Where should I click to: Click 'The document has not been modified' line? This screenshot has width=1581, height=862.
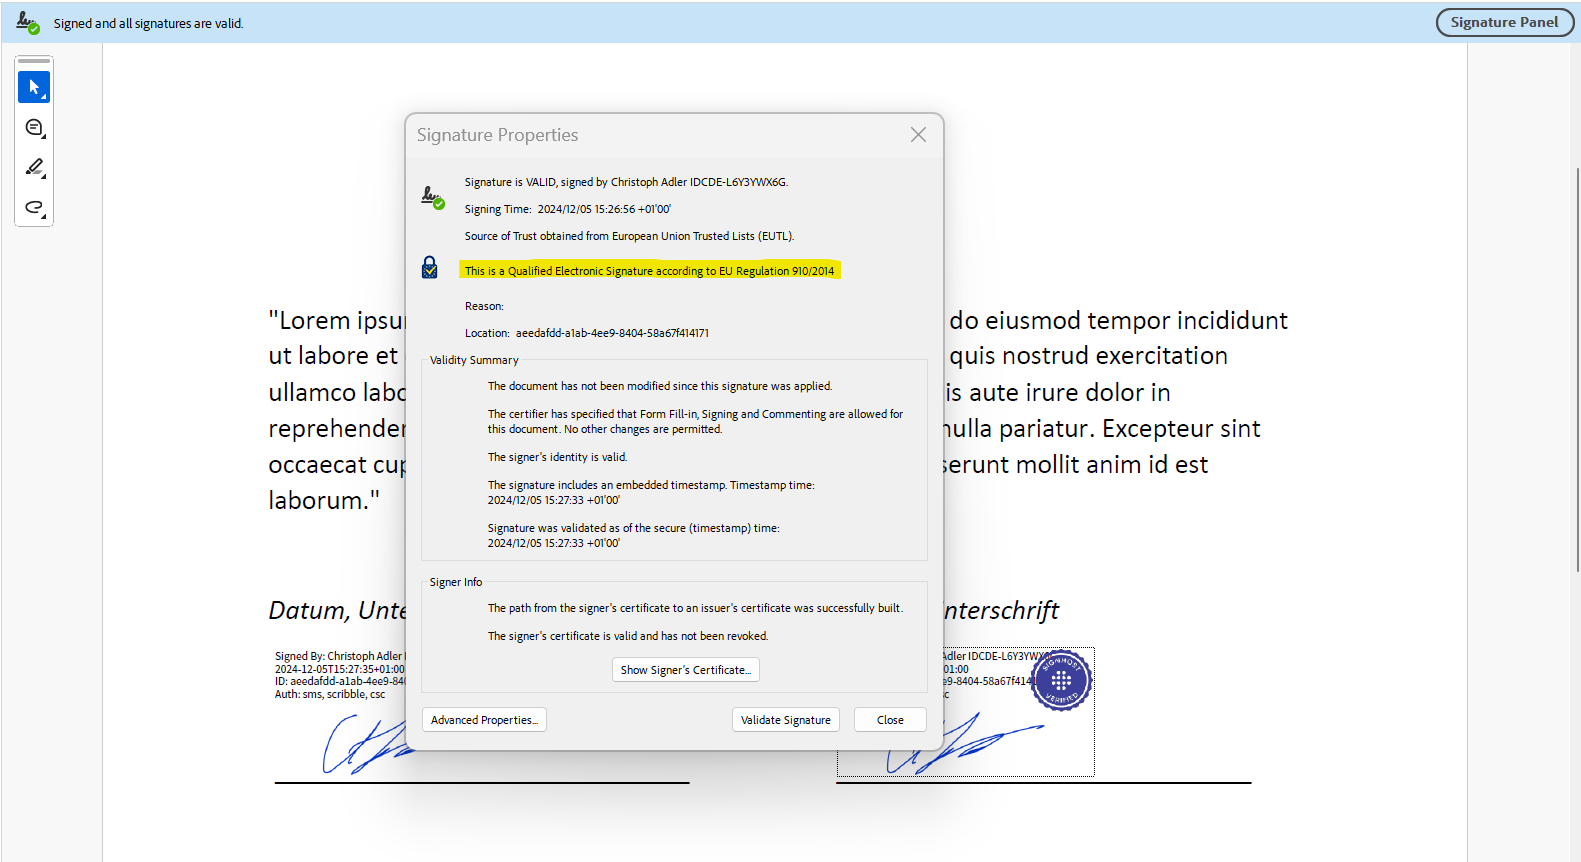point(659,386)
